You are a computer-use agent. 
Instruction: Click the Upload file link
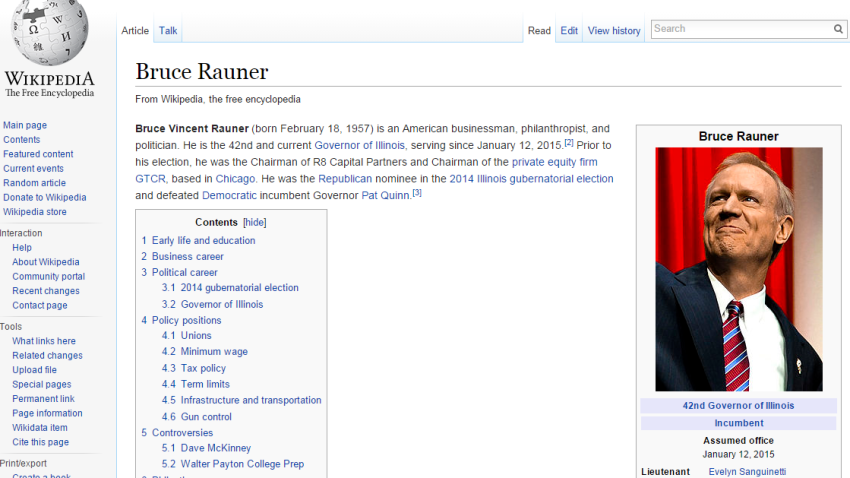pos(34,370)
